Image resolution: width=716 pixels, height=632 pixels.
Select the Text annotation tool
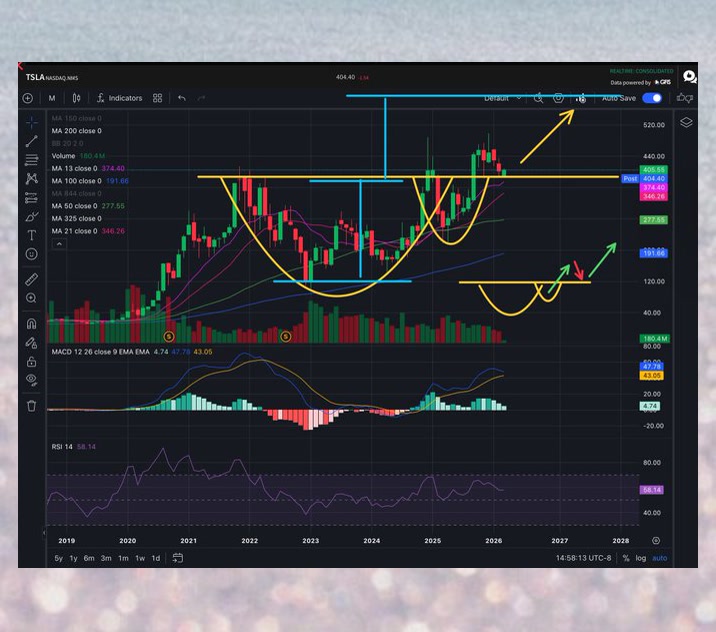tap(32, 235)
